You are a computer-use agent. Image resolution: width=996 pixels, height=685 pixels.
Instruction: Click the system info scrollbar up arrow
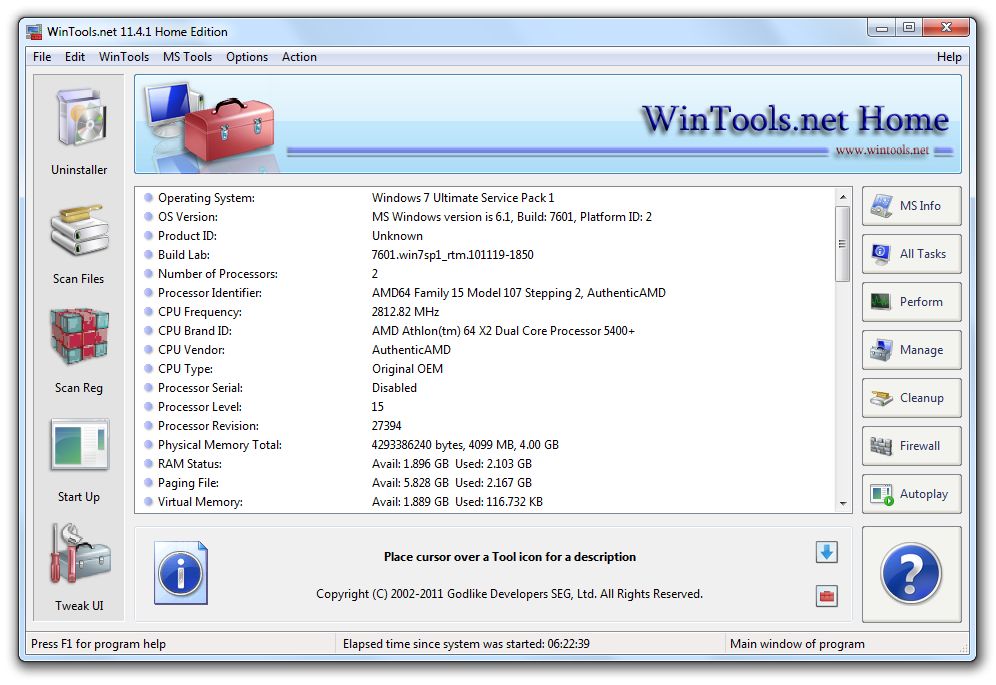[x=843, y=197]
